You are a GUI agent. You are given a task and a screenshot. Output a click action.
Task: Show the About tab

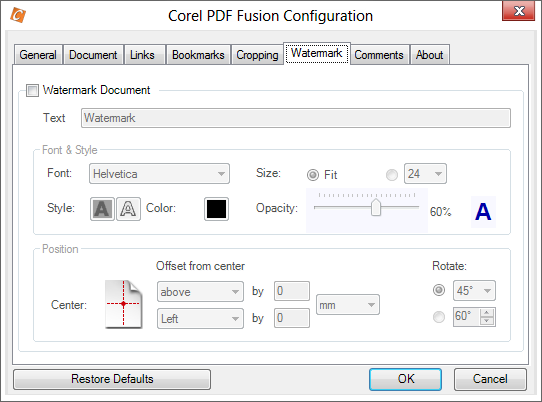430,55
